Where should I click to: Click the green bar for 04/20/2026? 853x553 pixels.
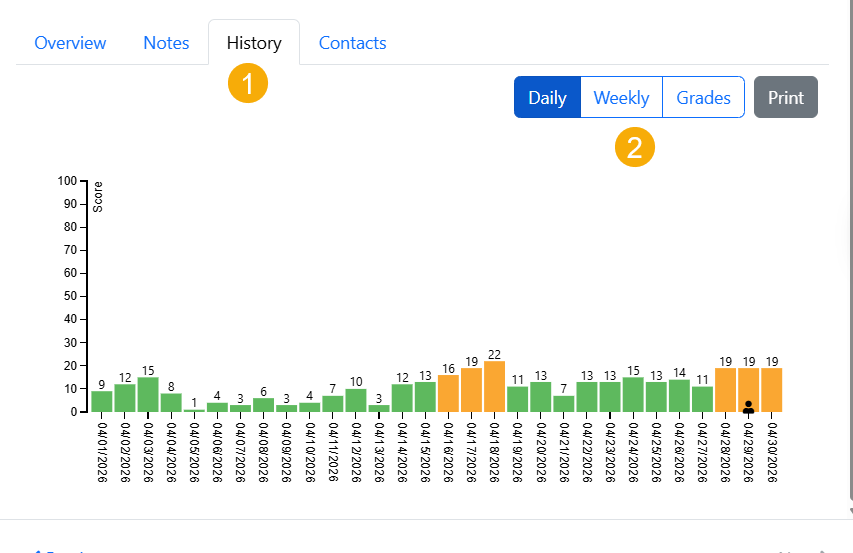(541, 397)
